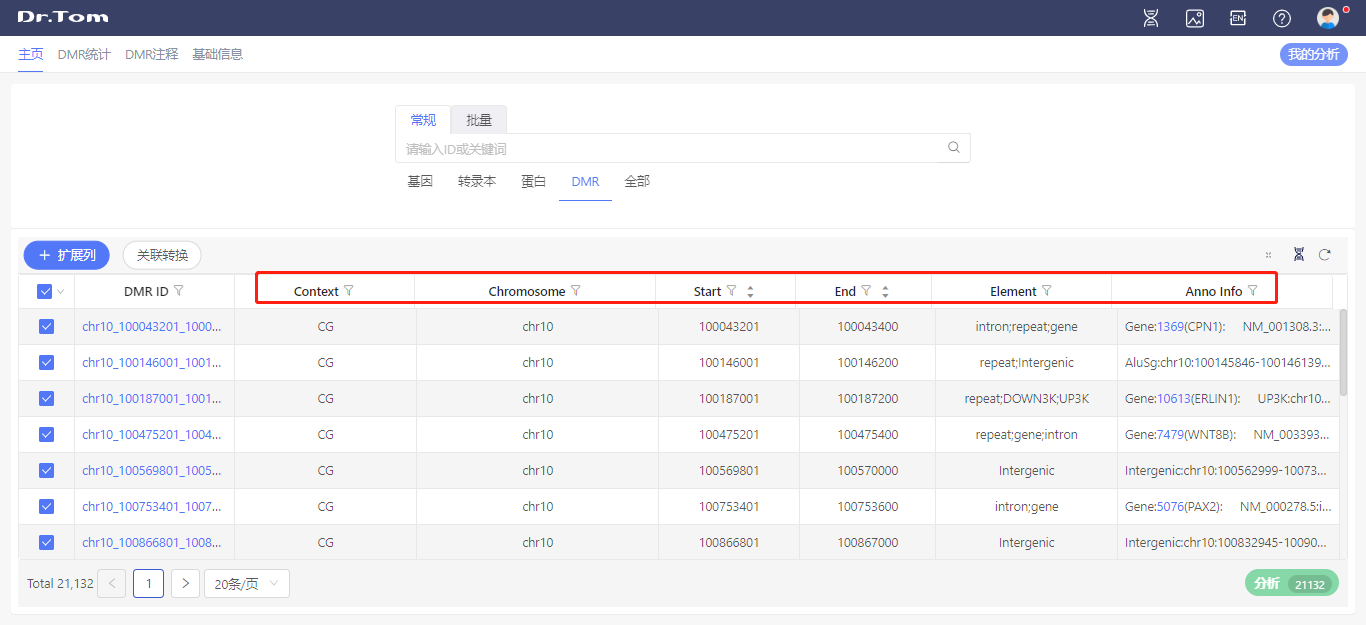Open the 20条/页 page size dropdown
Screen dimensions: 1366x625
(x=246, y=584)
